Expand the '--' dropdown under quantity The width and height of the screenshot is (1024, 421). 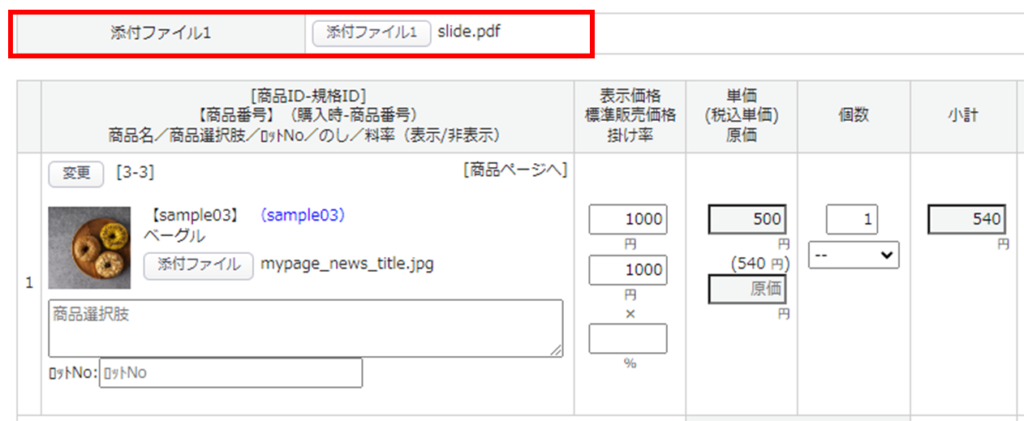tap(854, 255)
